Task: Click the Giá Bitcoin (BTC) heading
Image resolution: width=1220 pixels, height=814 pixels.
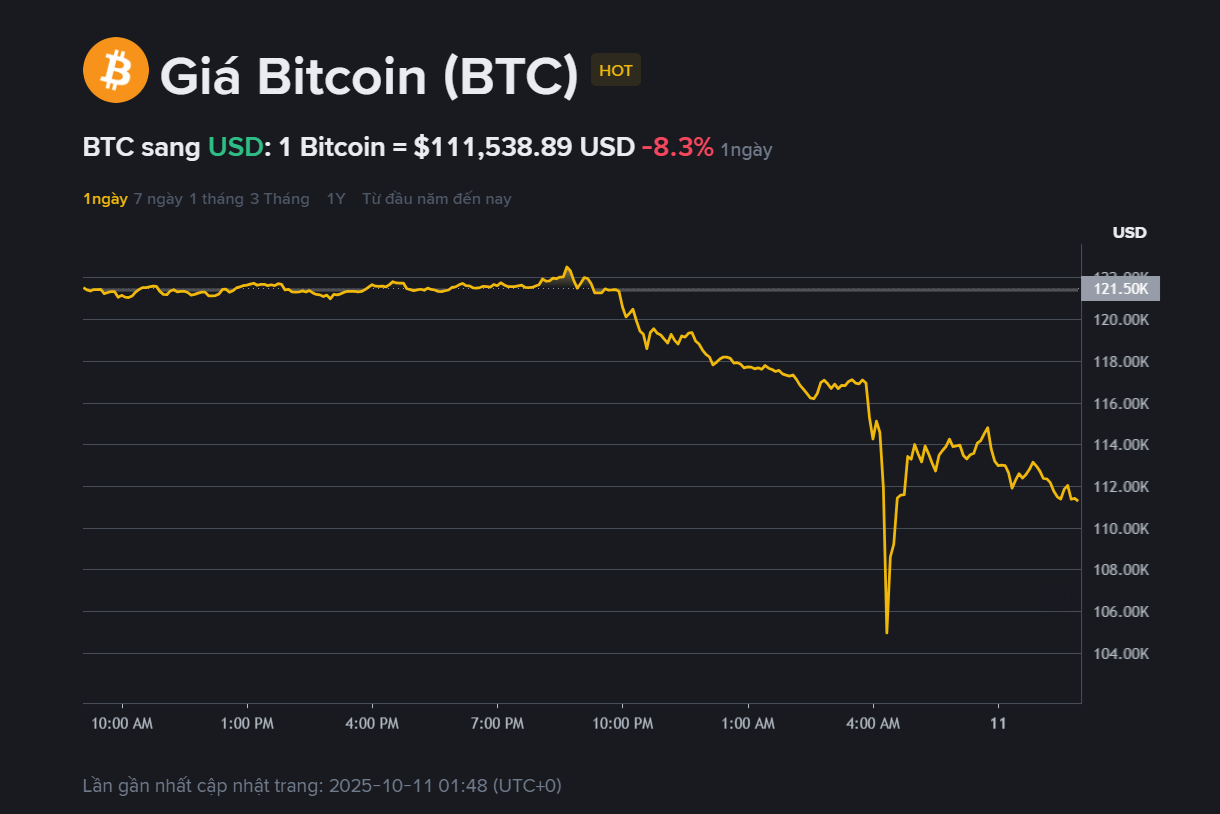Action: (371, 75)
